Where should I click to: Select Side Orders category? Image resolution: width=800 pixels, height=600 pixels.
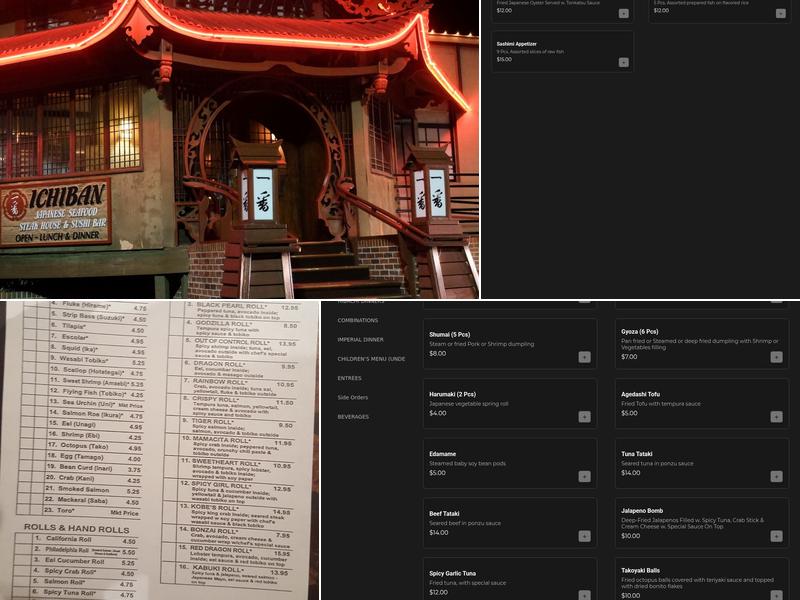pyautogui.click(x=352, y=397)
